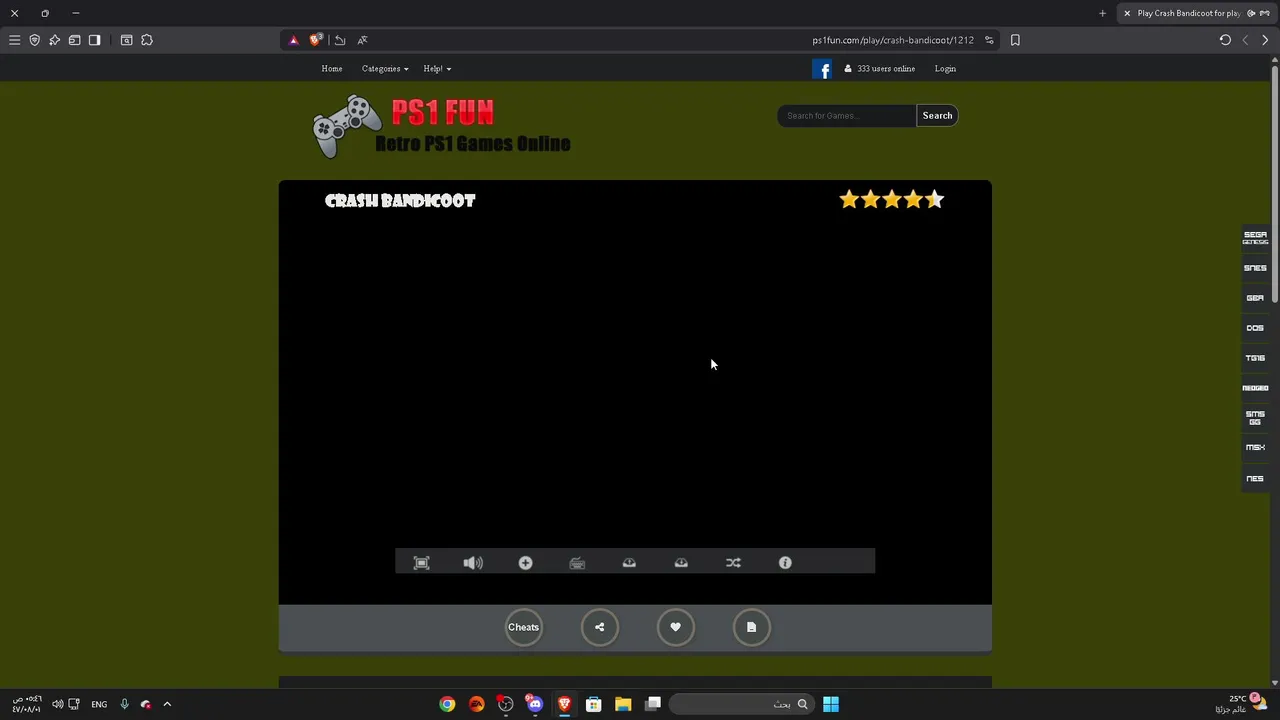Go to the Home menu item

[x=332, y=69]
